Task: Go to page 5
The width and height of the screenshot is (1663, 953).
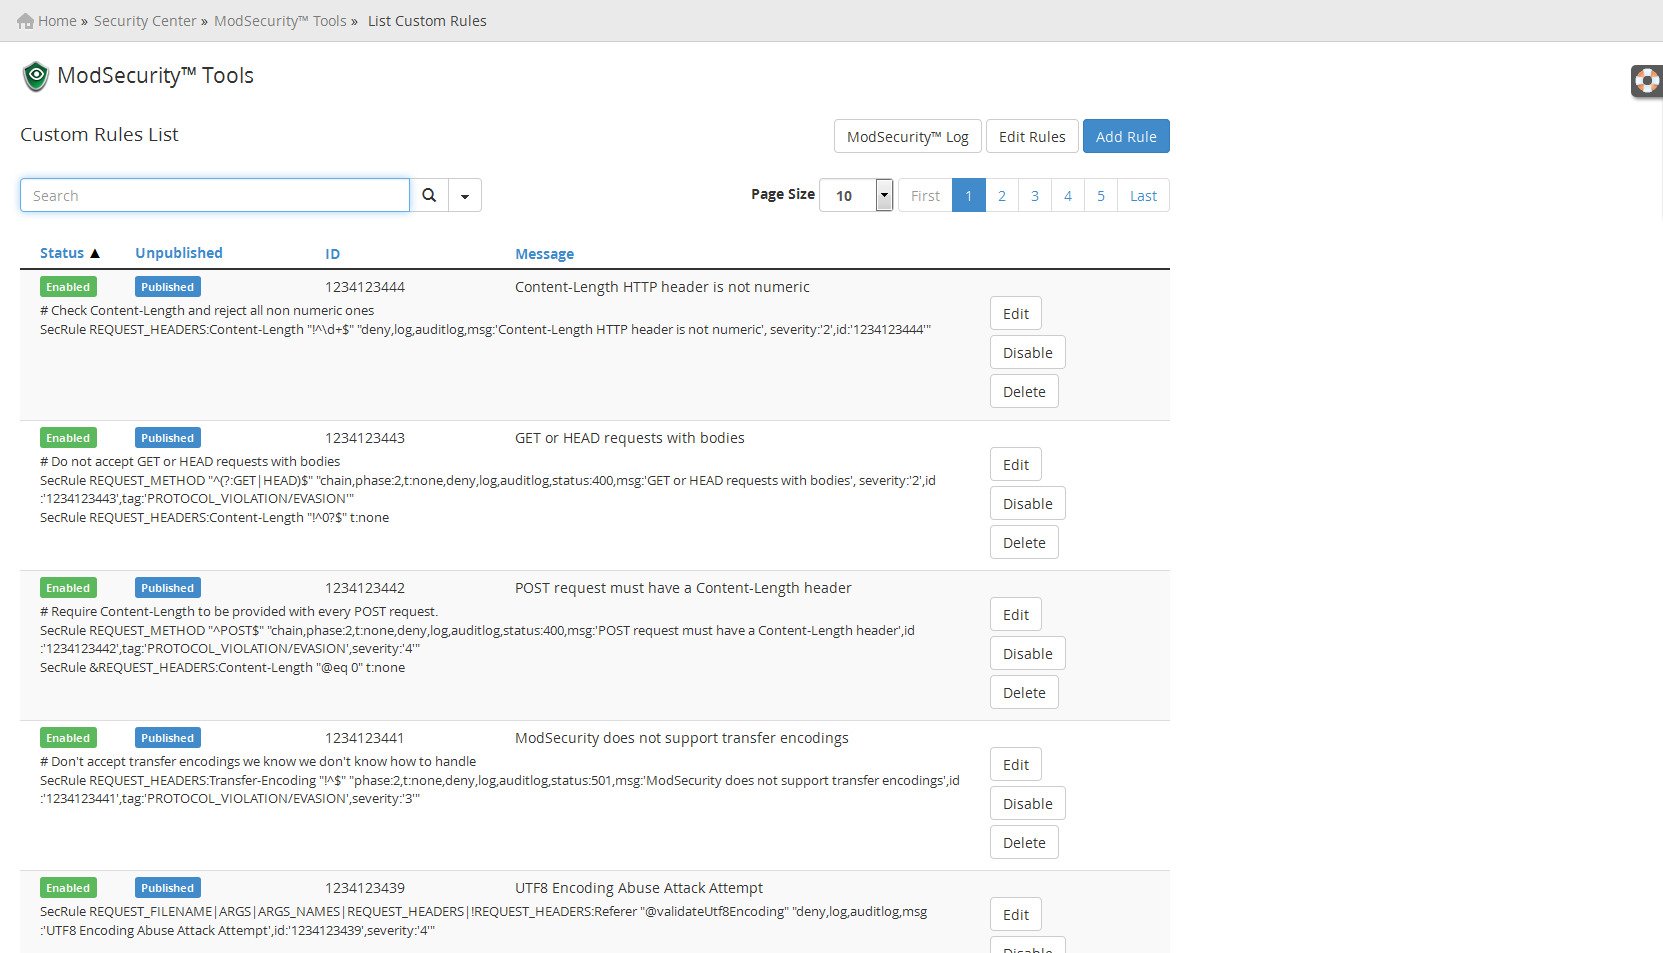Action: click(1101, 195)
